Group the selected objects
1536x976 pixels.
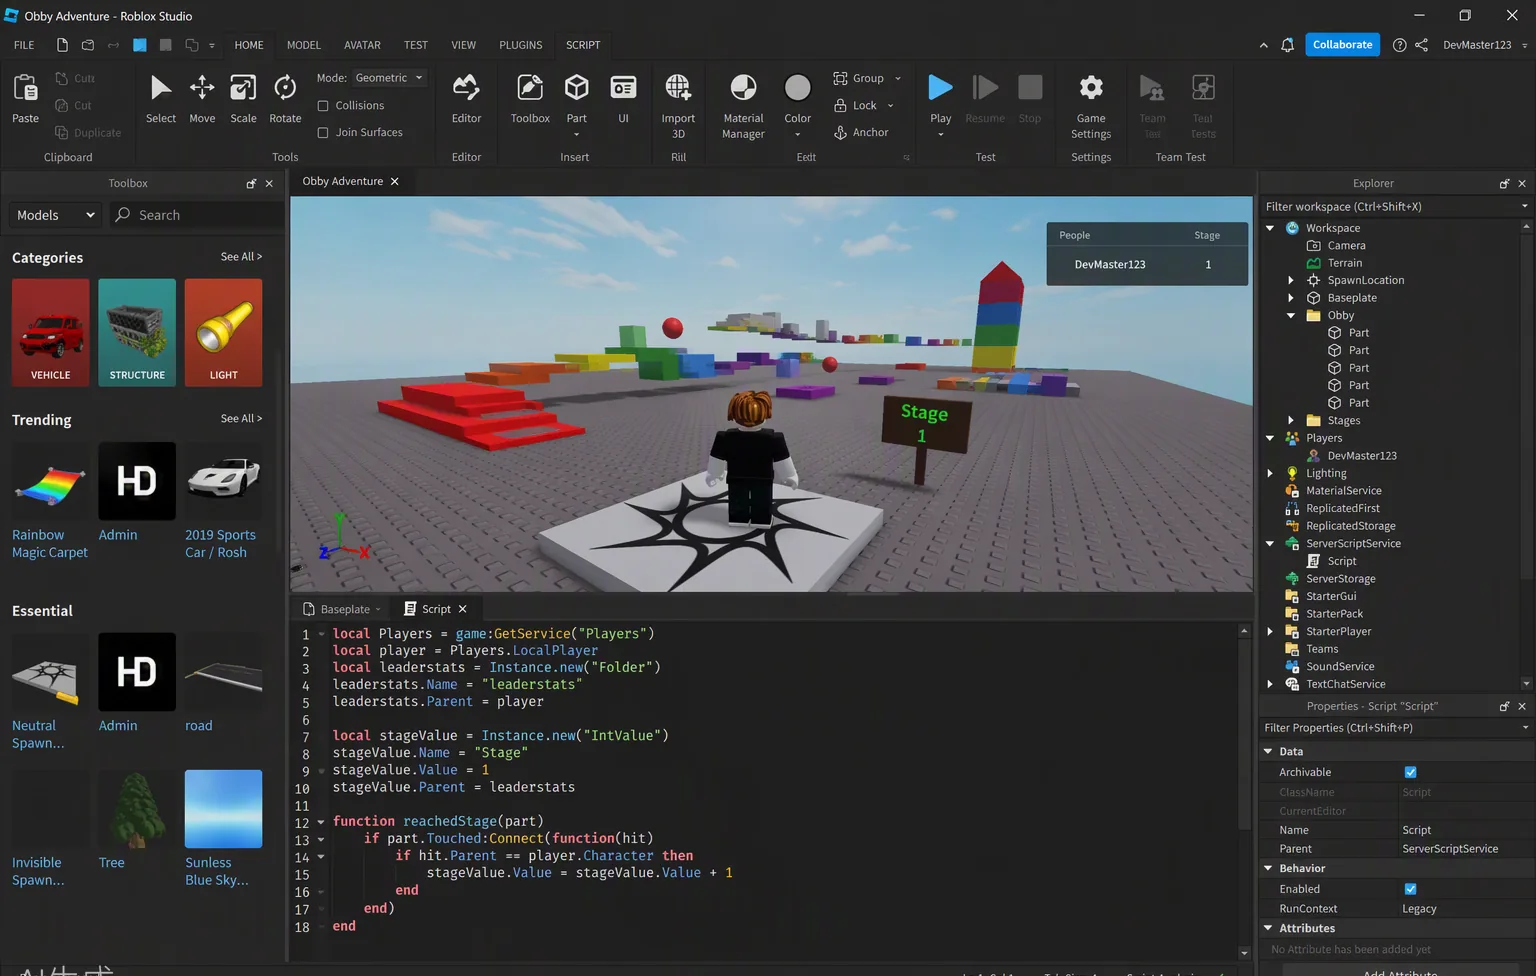pos(859,78)
